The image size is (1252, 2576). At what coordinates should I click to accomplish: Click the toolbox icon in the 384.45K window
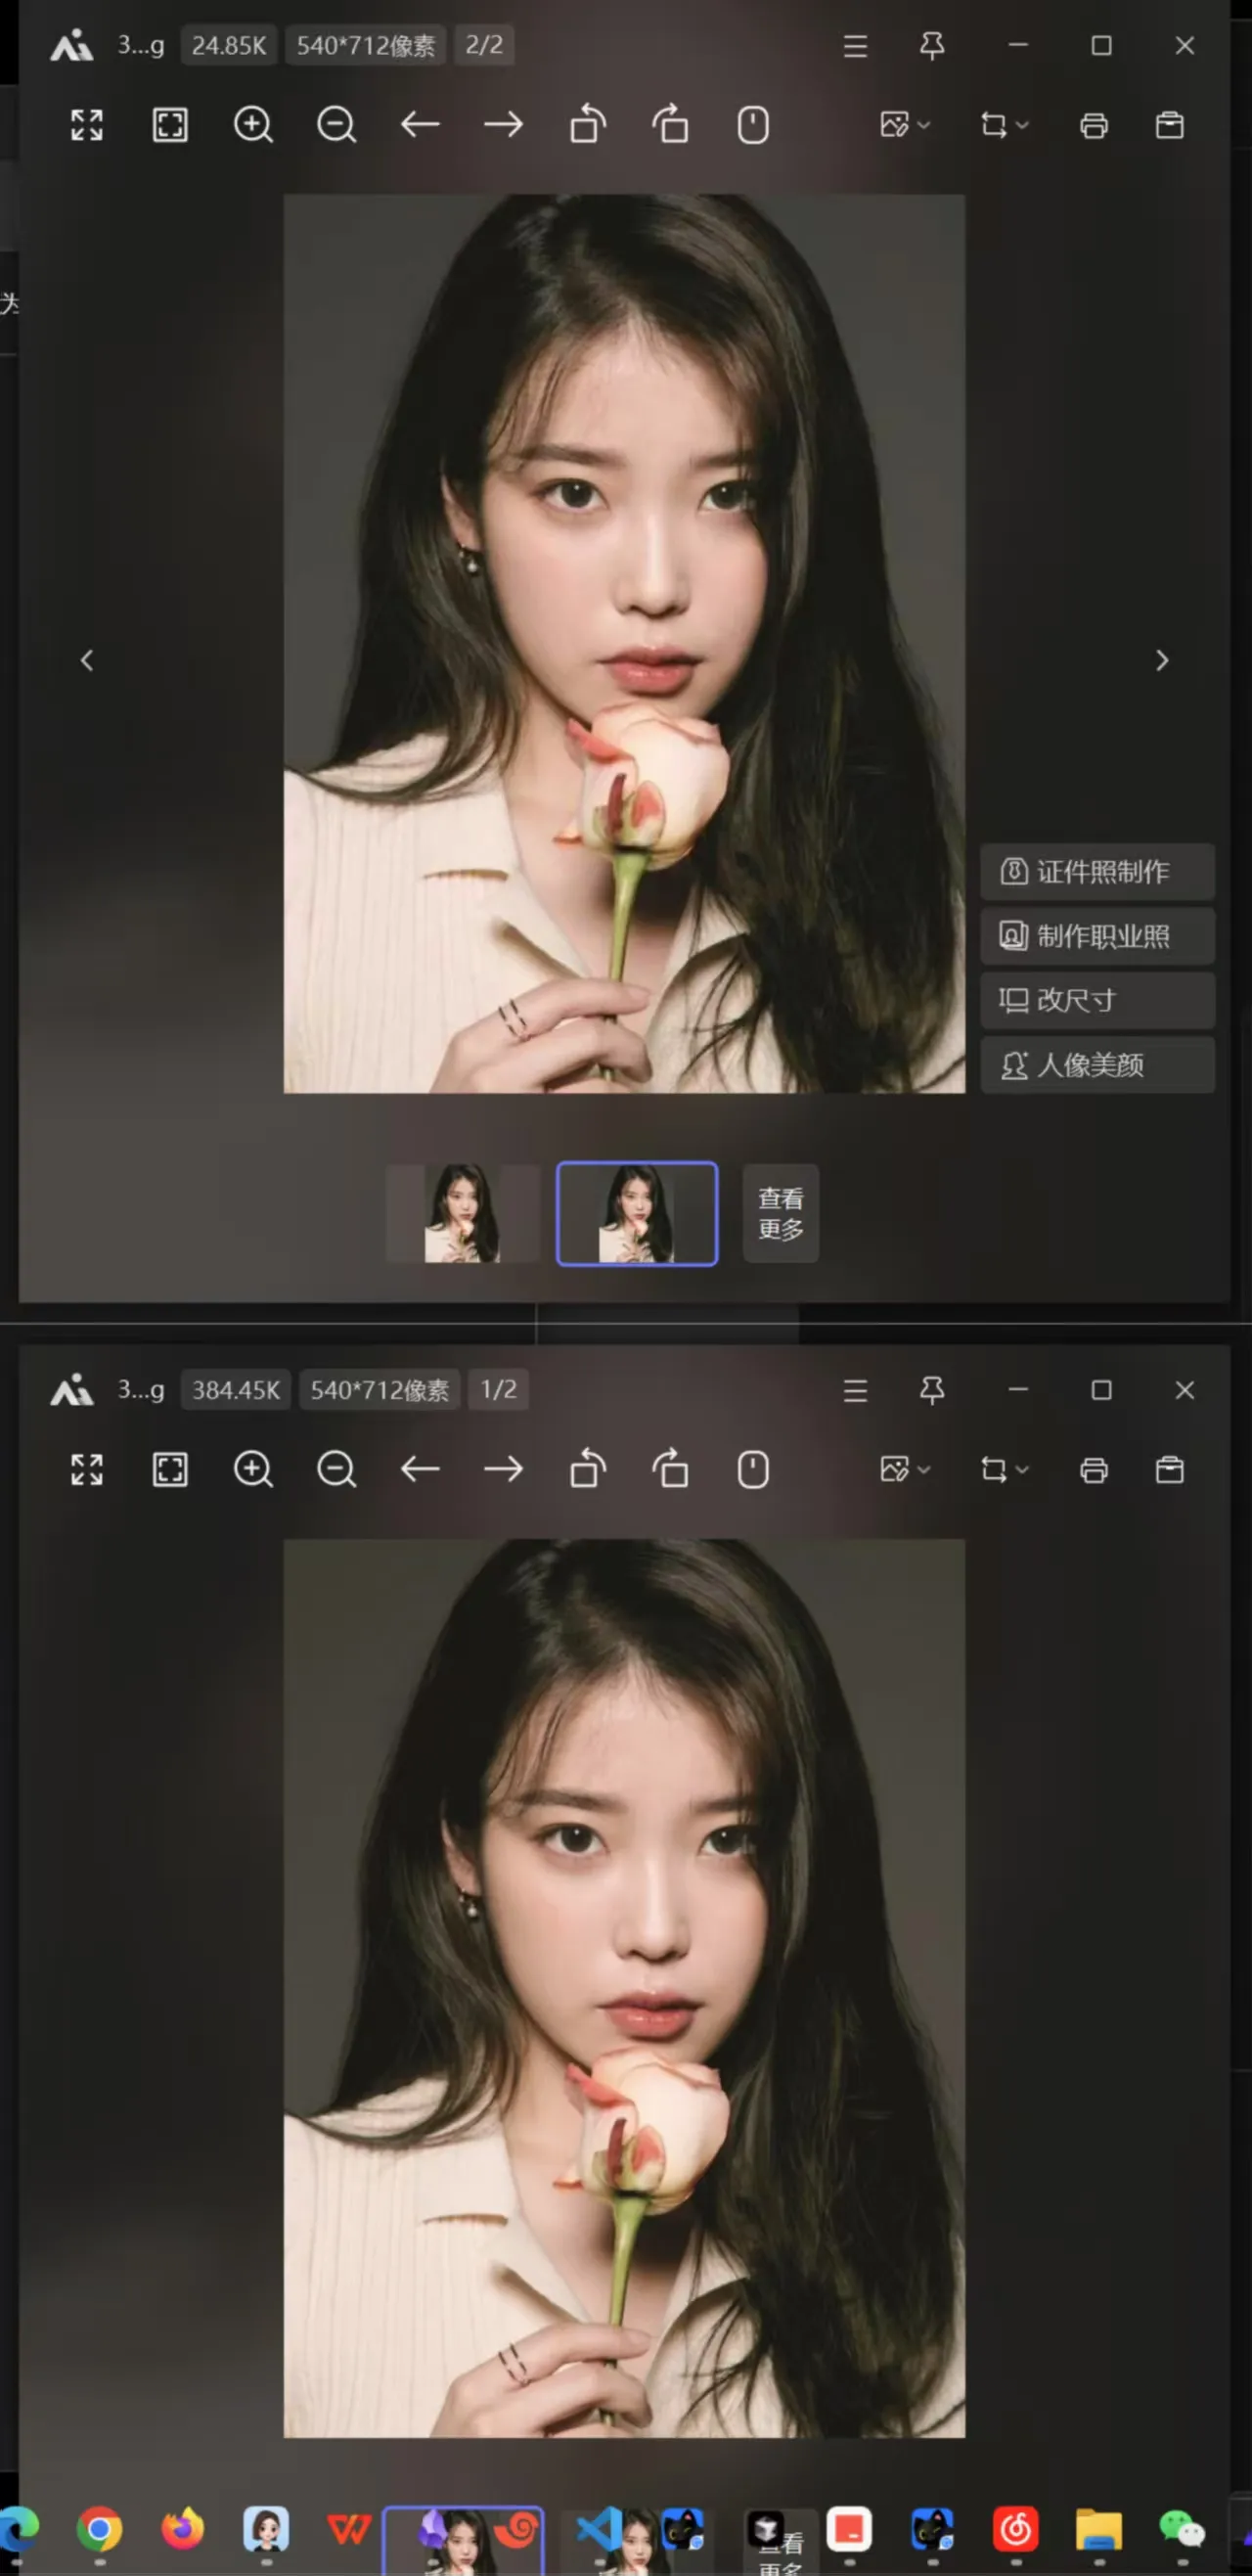pyautogui.click(x=1170, y=1470)
